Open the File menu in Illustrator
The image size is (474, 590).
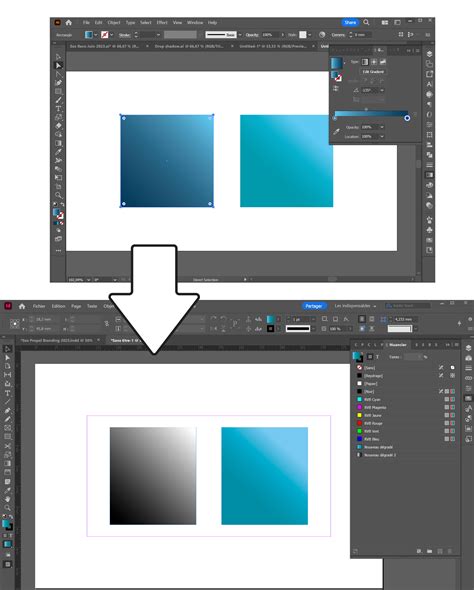[x=86, y=23]
